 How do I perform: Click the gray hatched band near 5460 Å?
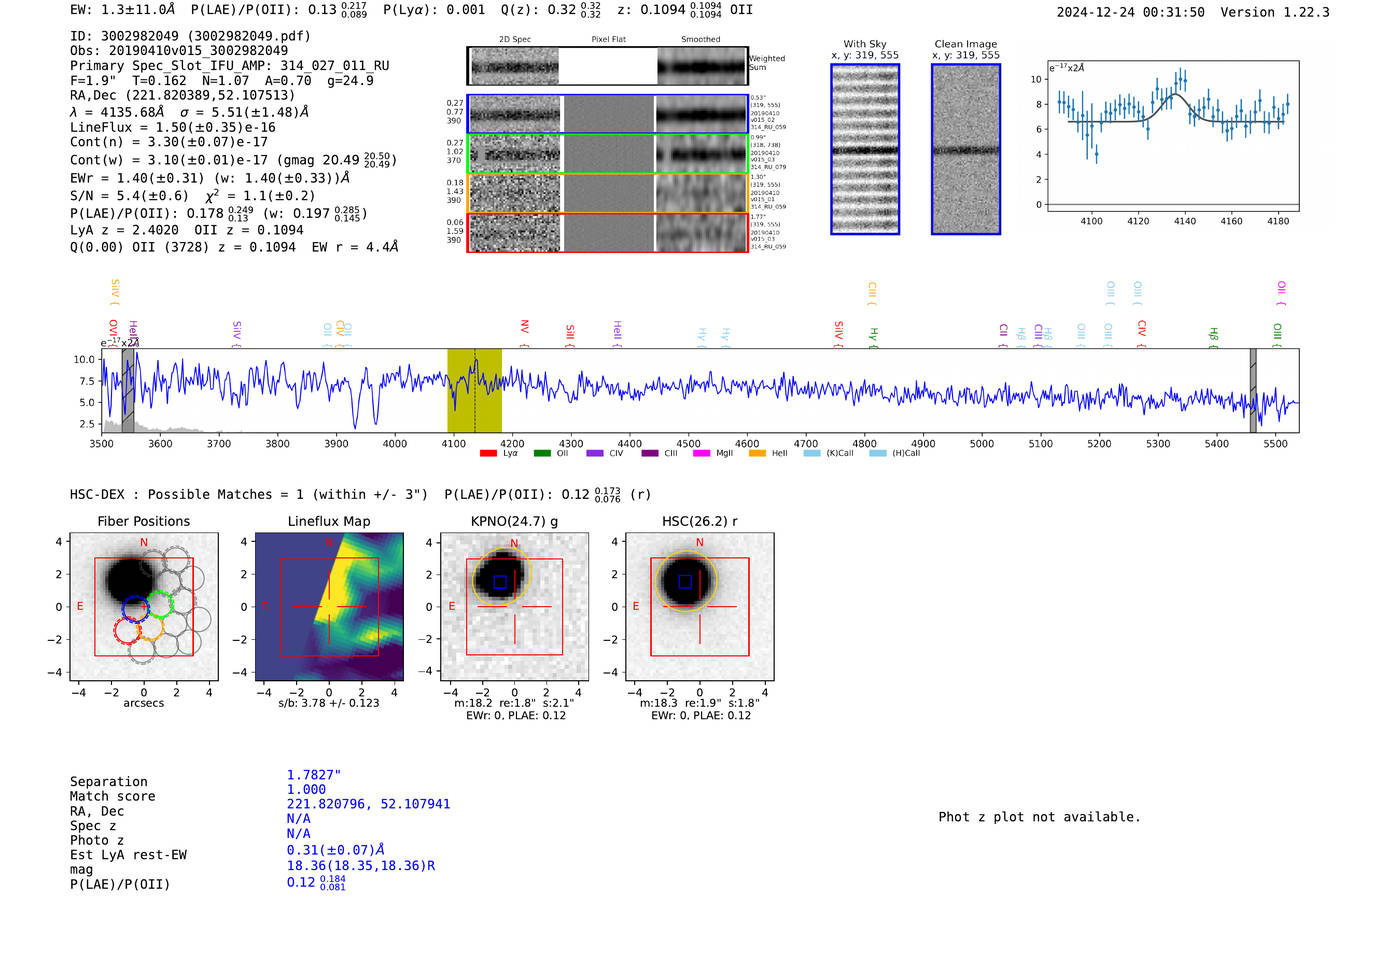coord(1253,391)
